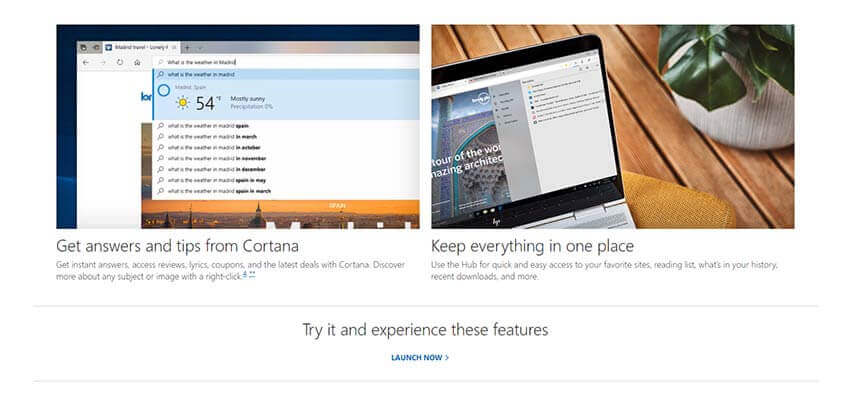Select the Madrid travel - Lonely Planet tab

tap(135, 47)
